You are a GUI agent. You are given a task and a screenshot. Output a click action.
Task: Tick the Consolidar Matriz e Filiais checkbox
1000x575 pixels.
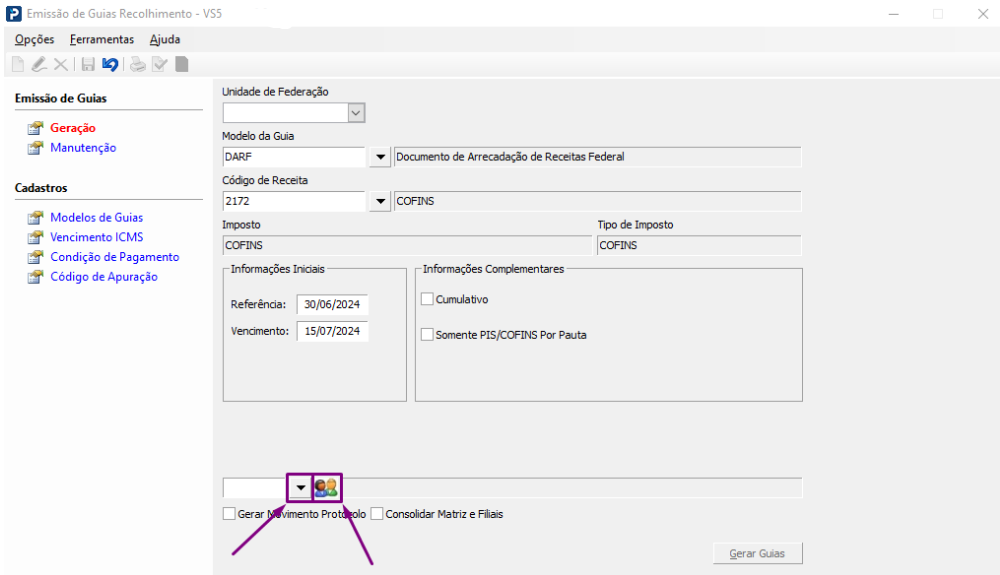pyautogui.click(x=378, y=514)
